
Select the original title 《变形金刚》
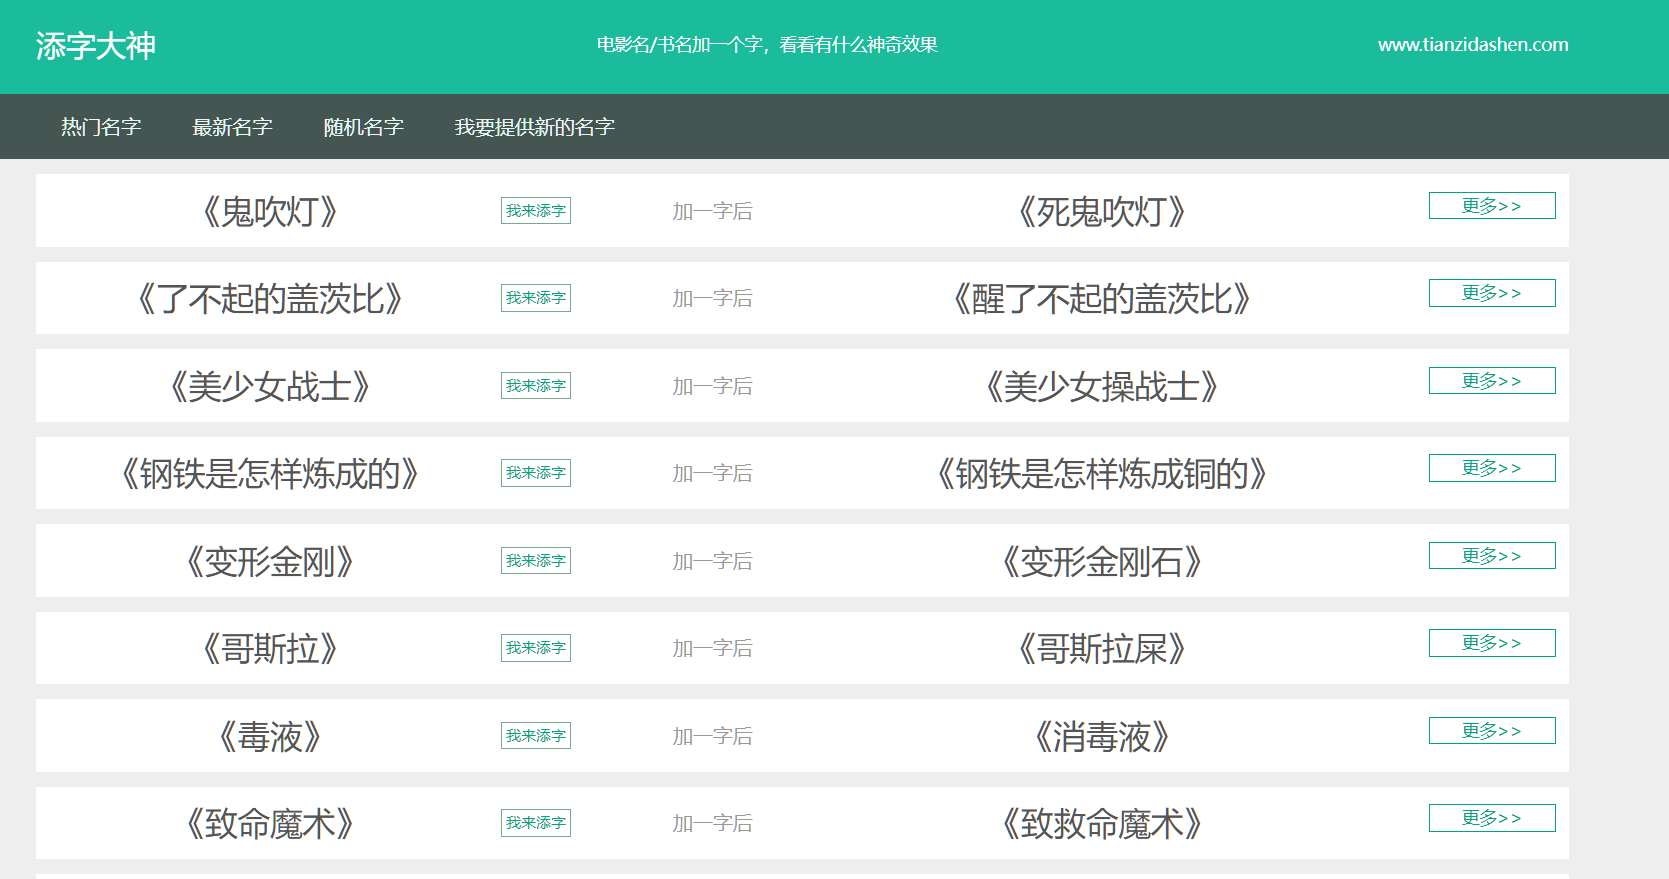point(270,562)
